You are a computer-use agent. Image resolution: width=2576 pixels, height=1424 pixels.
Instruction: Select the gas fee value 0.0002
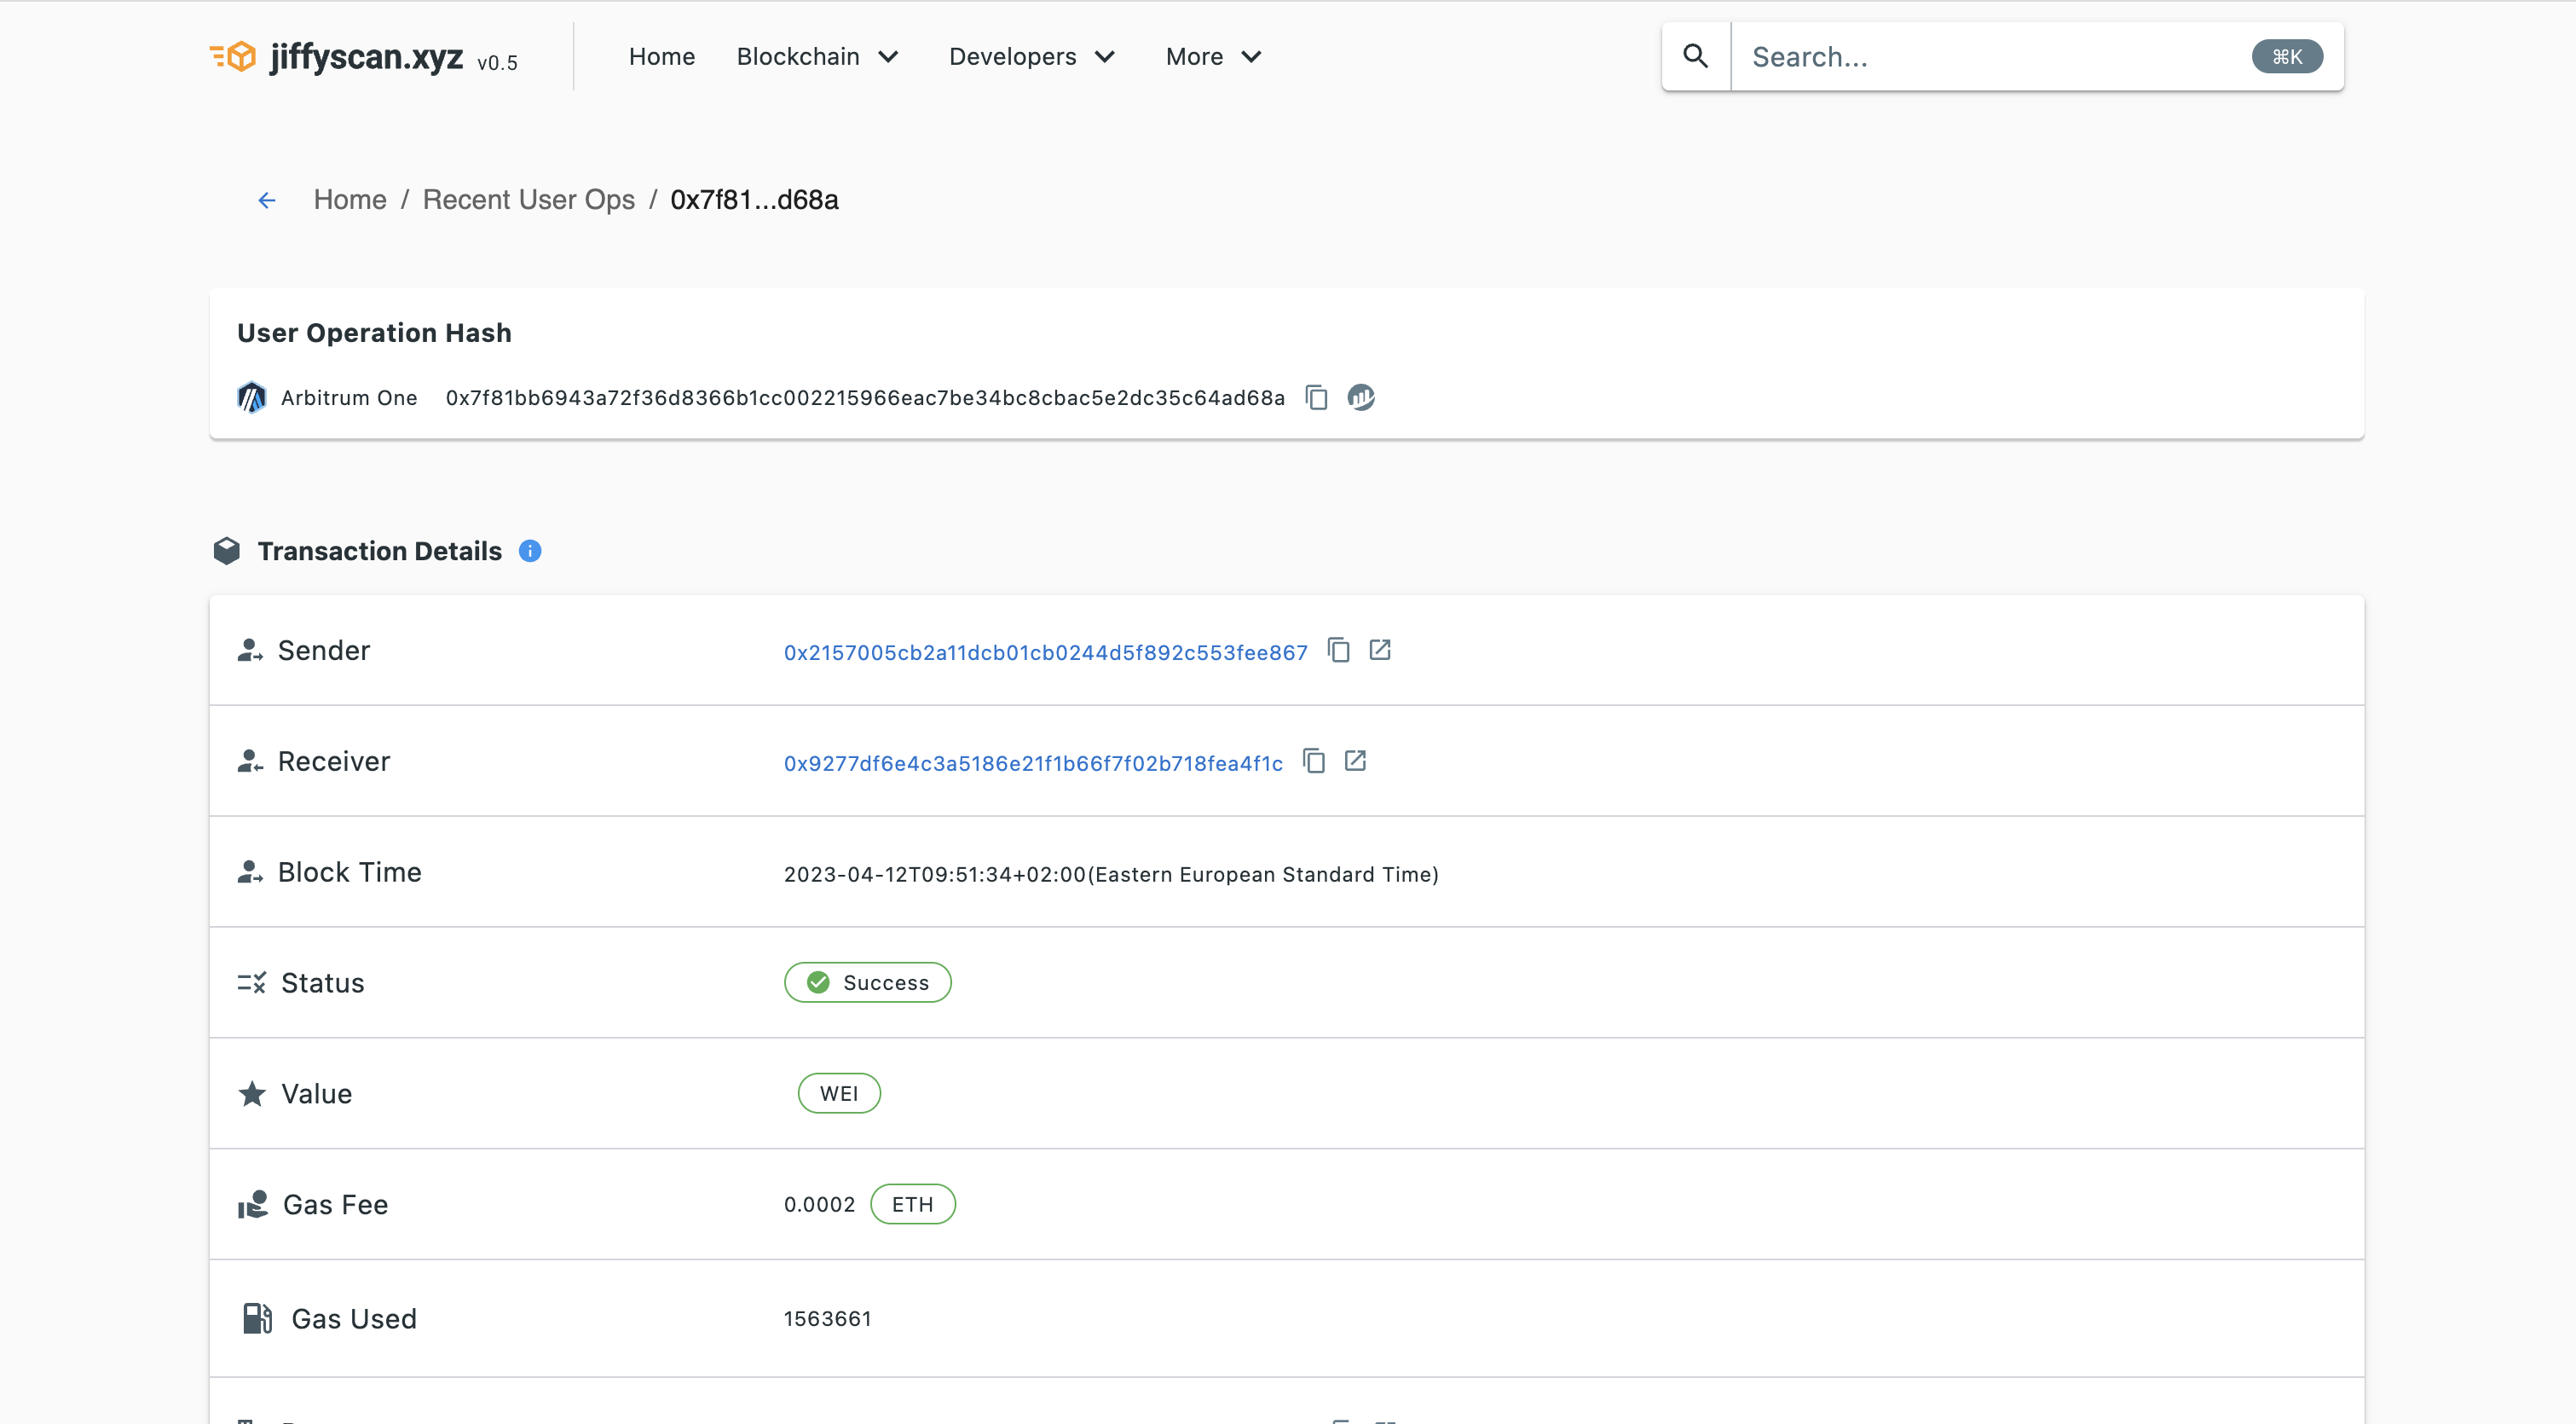819,1204
